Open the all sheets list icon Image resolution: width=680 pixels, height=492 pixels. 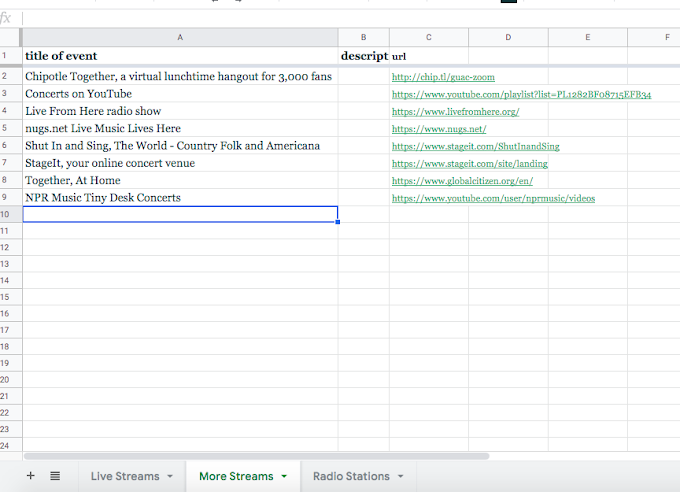(55, 476)
